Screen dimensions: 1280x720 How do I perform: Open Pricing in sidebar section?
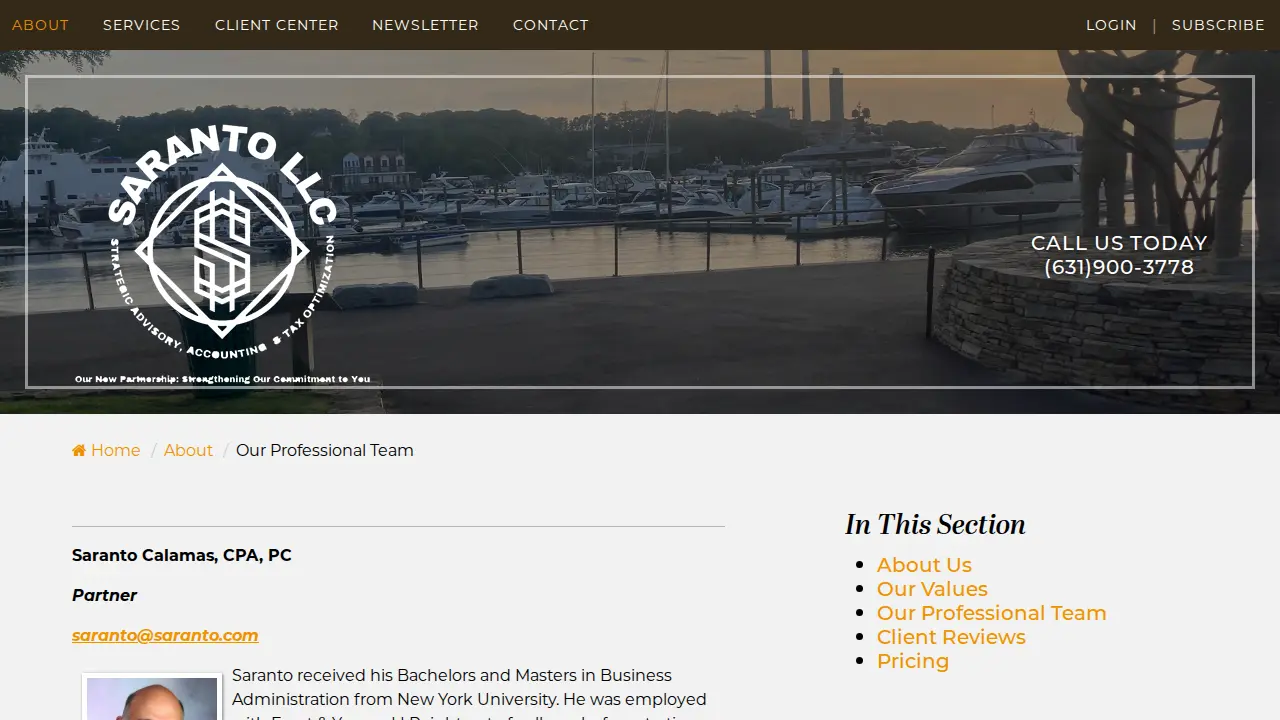[913, 661]
